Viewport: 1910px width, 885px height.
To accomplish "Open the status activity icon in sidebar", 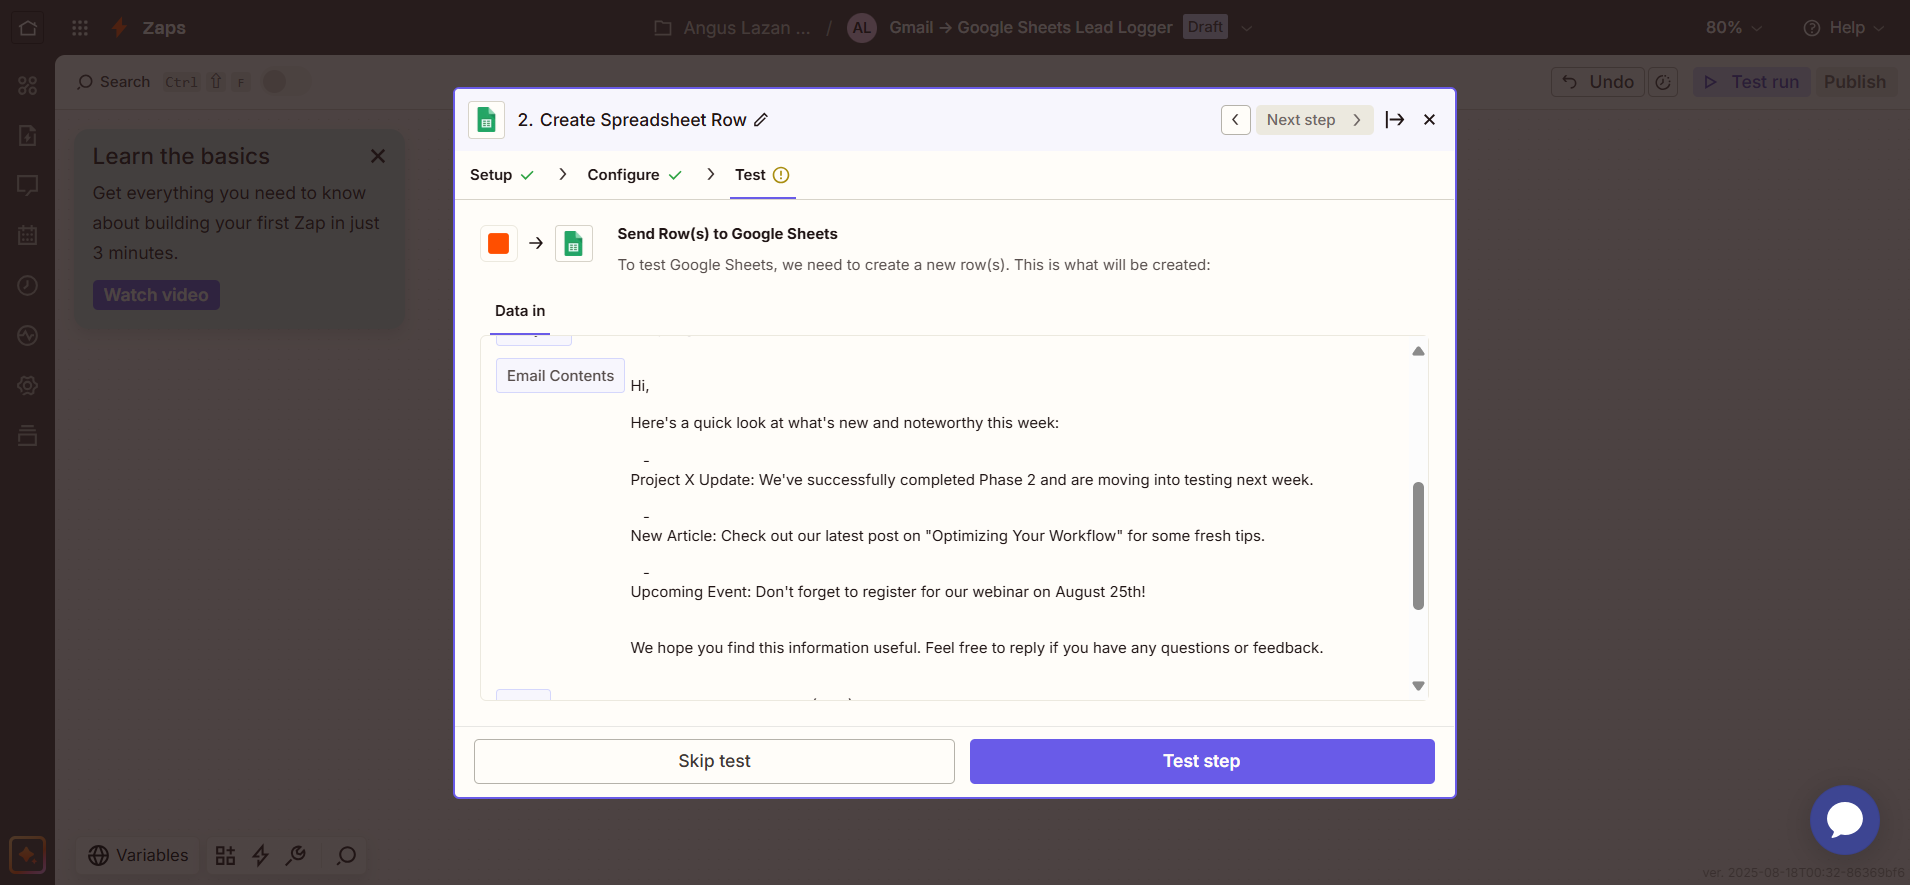I will click(x=28, y=336).
